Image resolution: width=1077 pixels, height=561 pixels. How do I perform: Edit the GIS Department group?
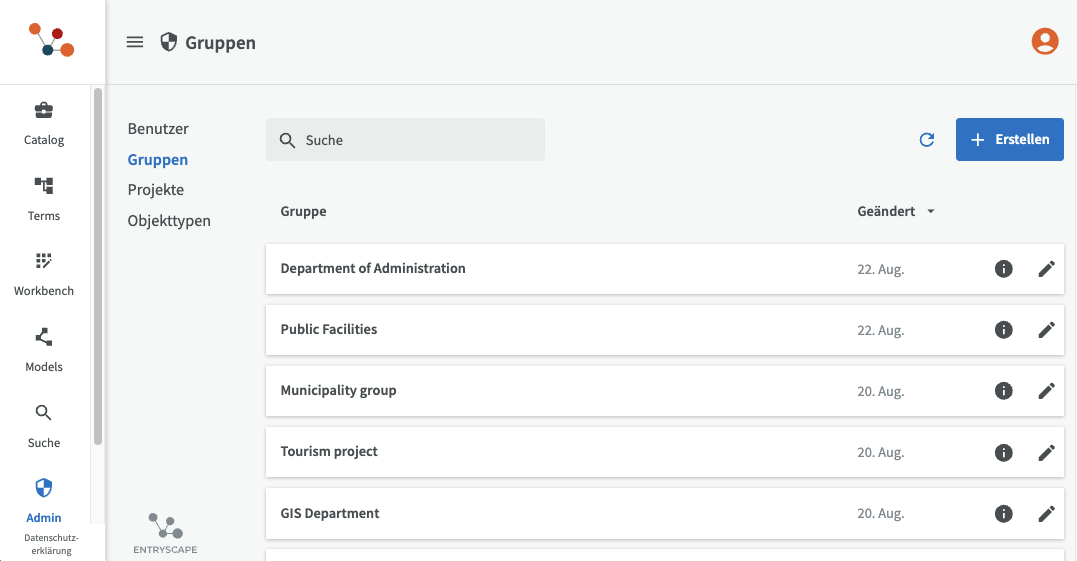tap(1047, 514)
